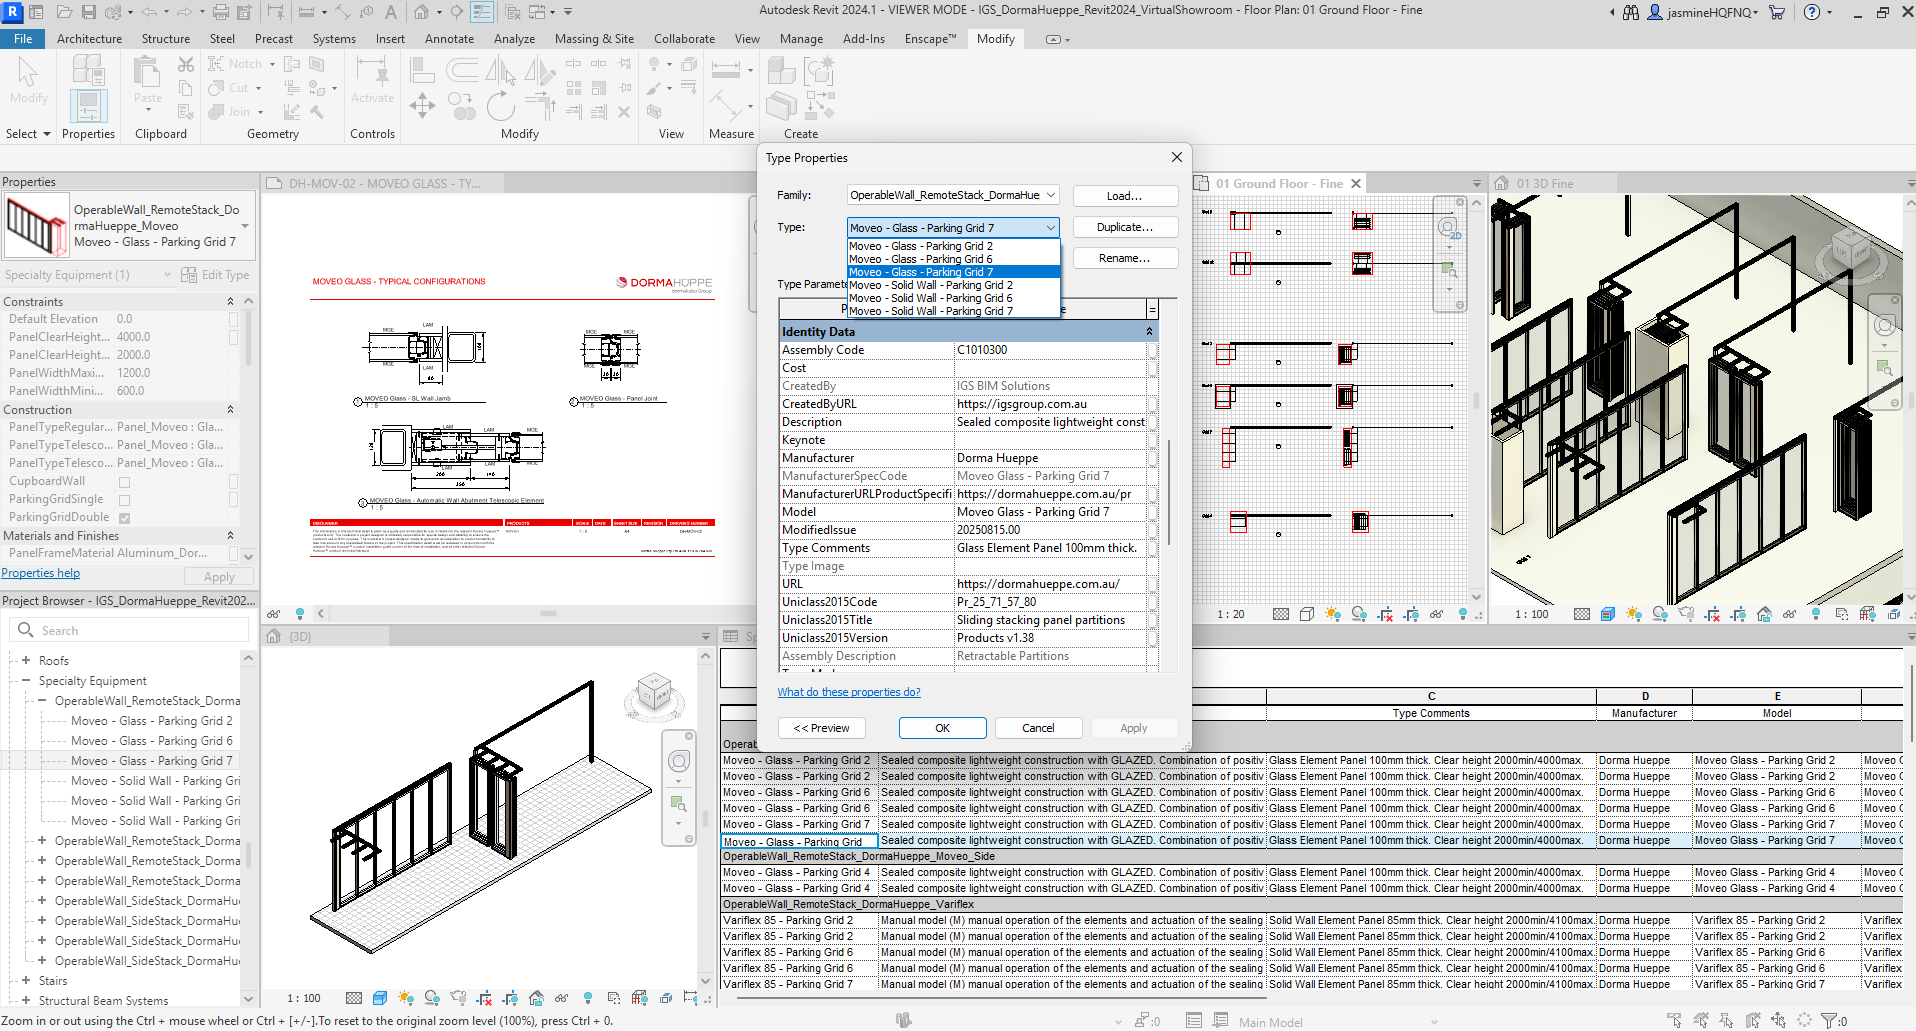The width and height of the screenshot is (1916, 1031).
Task: Open 'What do these properties do?' link
Action: 849,692
